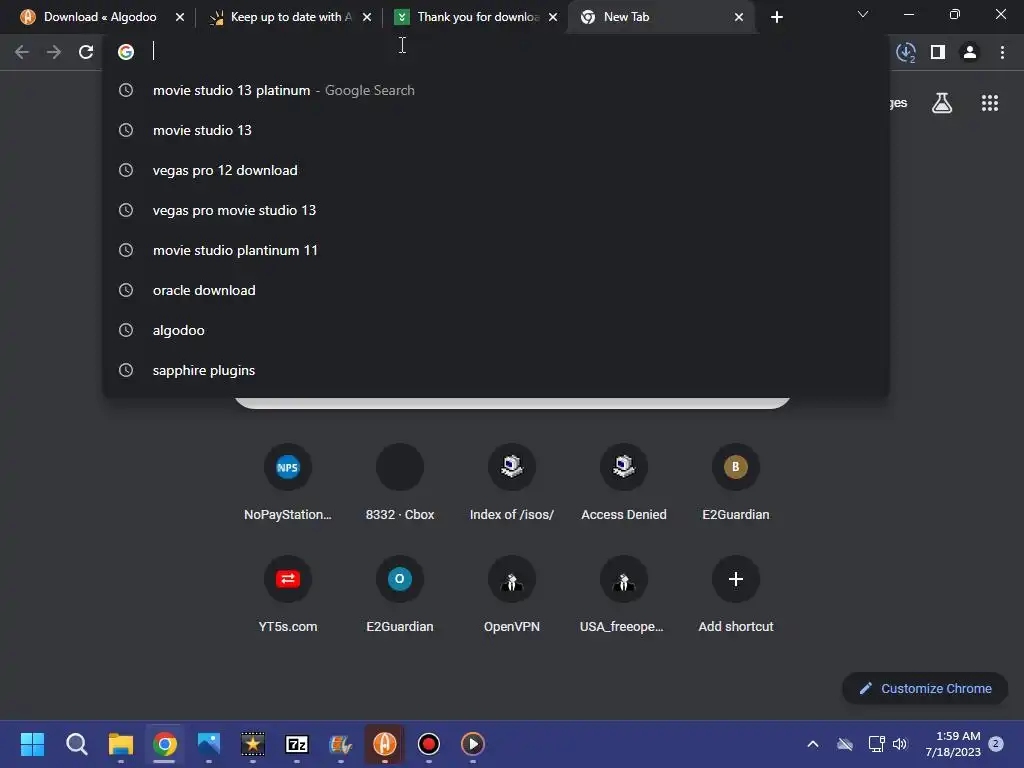
Task: Toggle the Chrome side panel
Action: click(x=938, y=52)
